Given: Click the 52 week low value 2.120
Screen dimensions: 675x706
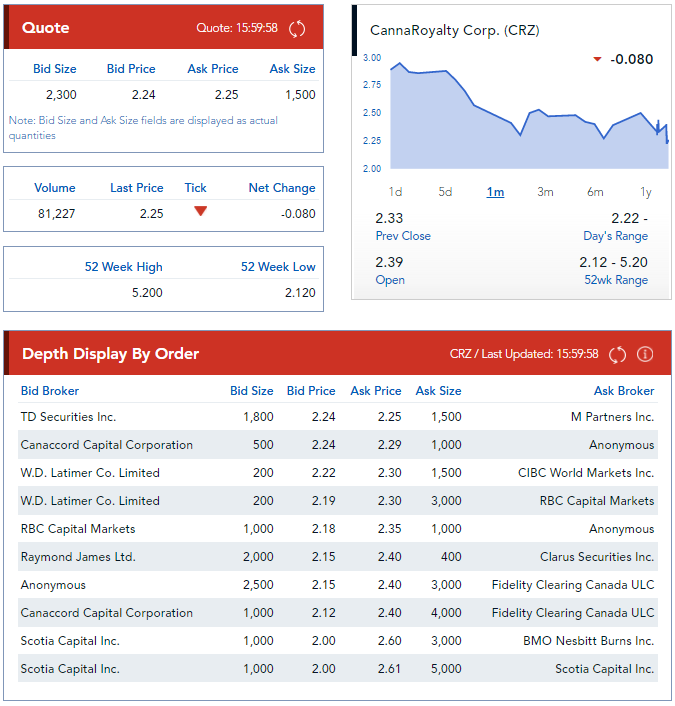Looking at the screenshot, I should pos(300,293).
